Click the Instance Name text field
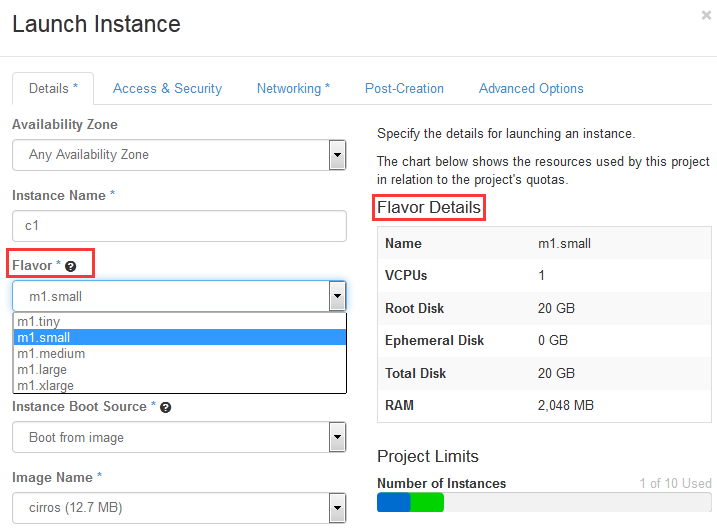The image size is (717, 529). (179, 226)
